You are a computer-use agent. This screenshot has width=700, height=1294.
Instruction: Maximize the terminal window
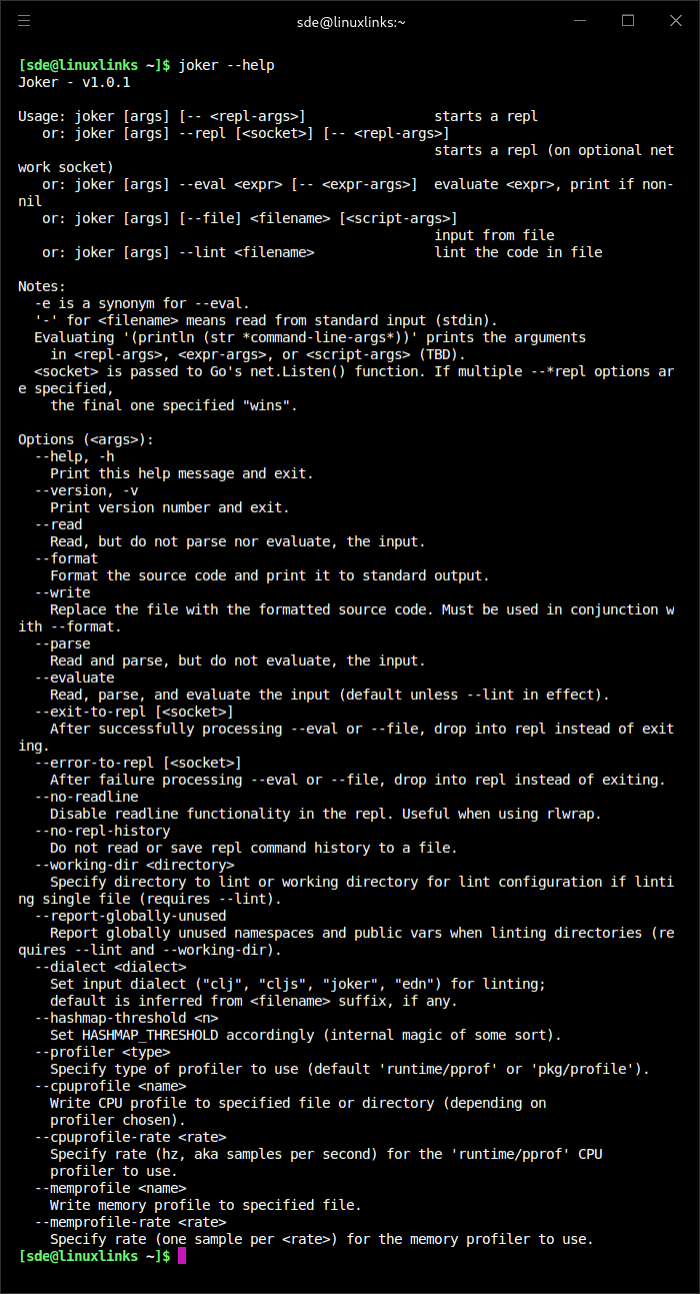(x=628, y=20)
